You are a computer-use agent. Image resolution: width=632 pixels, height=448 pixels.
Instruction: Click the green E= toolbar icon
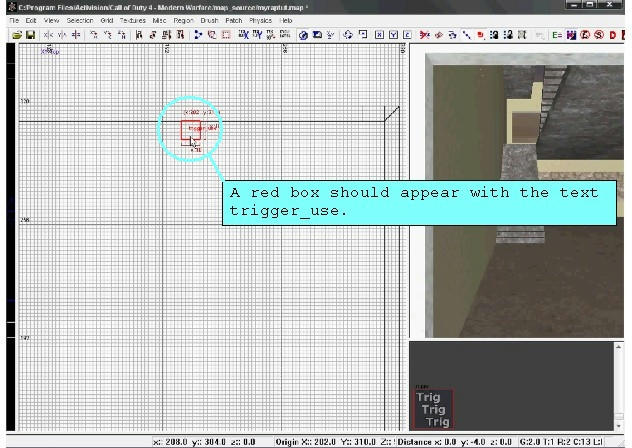click(557, 35)
